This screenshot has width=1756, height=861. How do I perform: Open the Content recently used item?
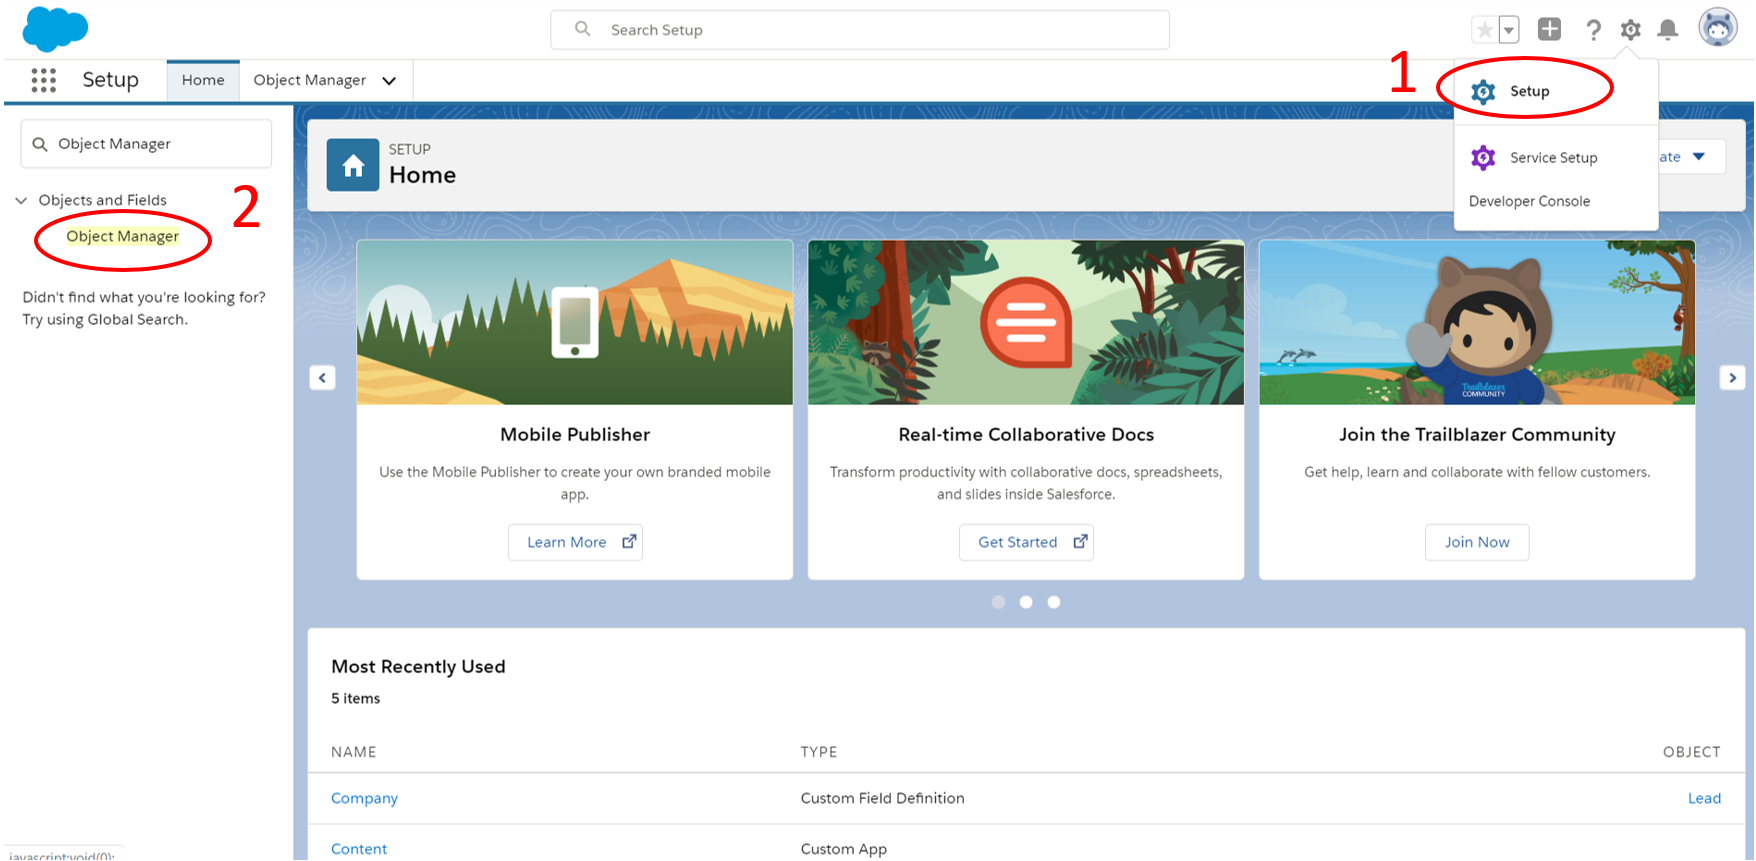pos(359,849)
